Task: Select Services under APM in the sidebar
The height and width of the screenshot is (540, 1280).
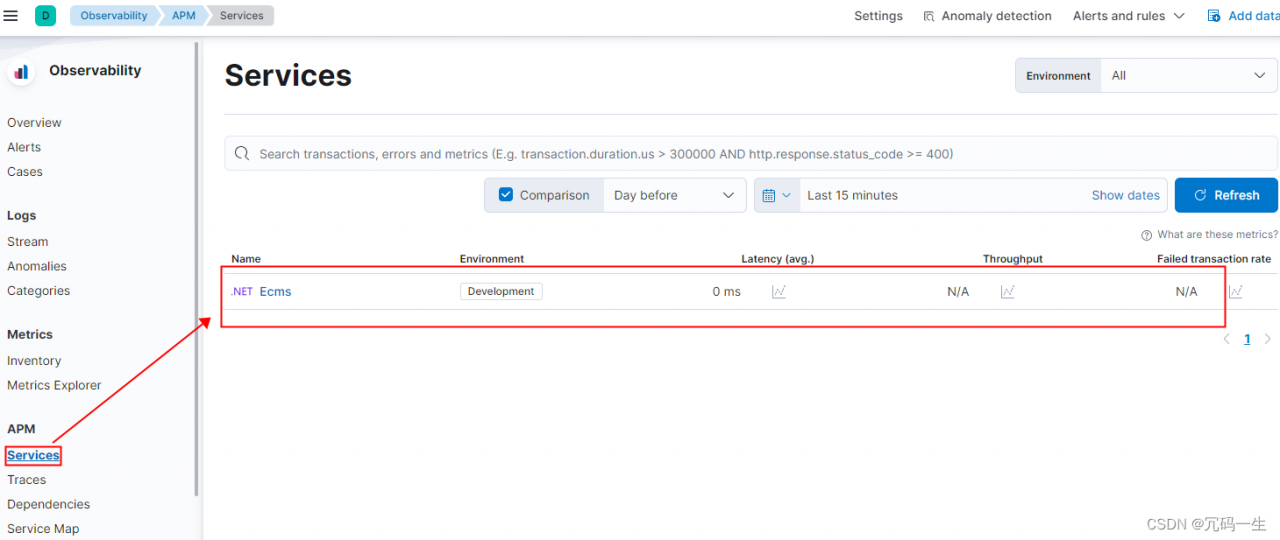Action: click(33, 455)
